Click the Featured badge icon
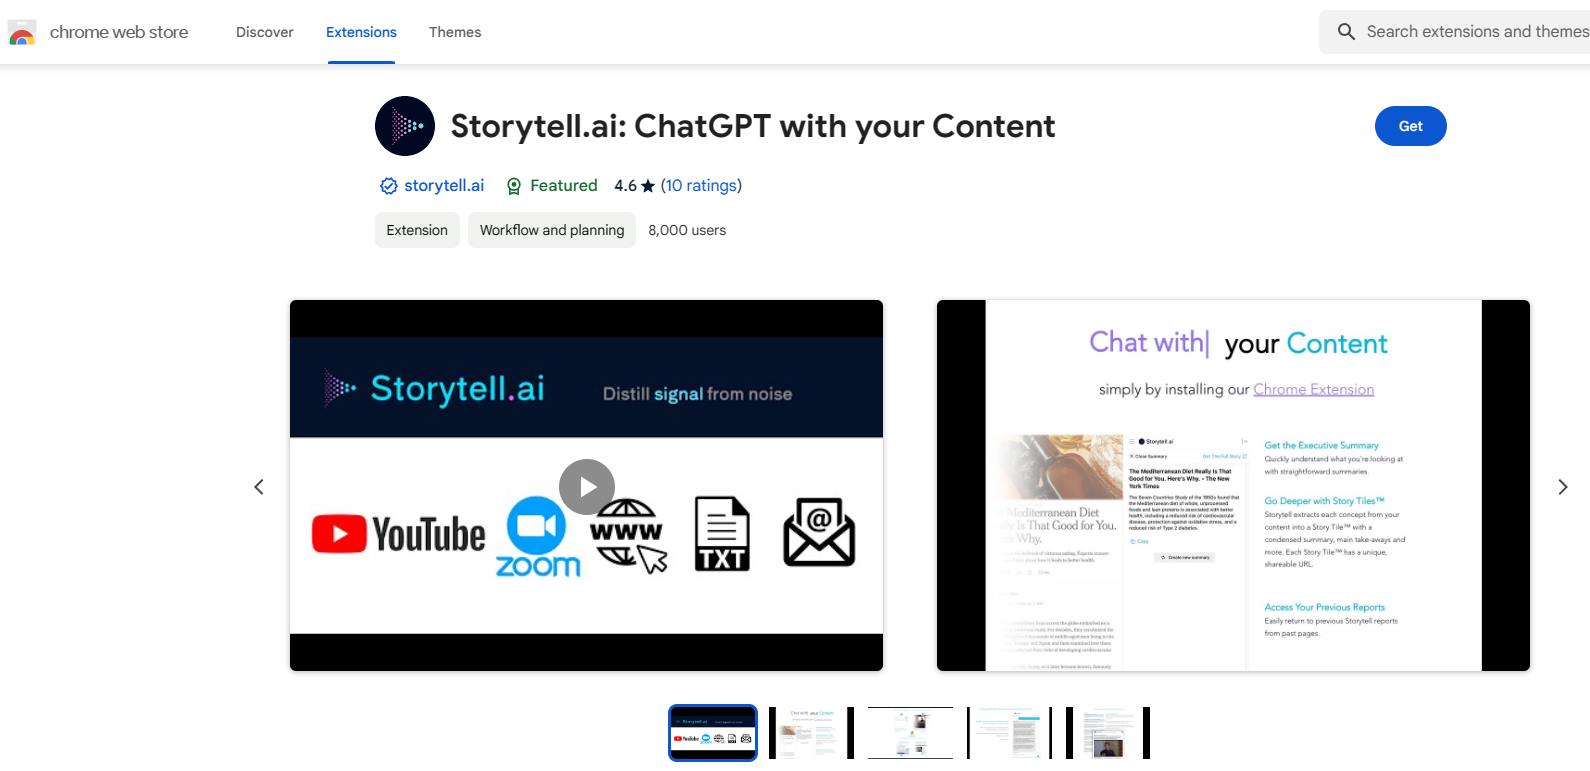This screenshot has height=771, width=1590. (514, 186)
